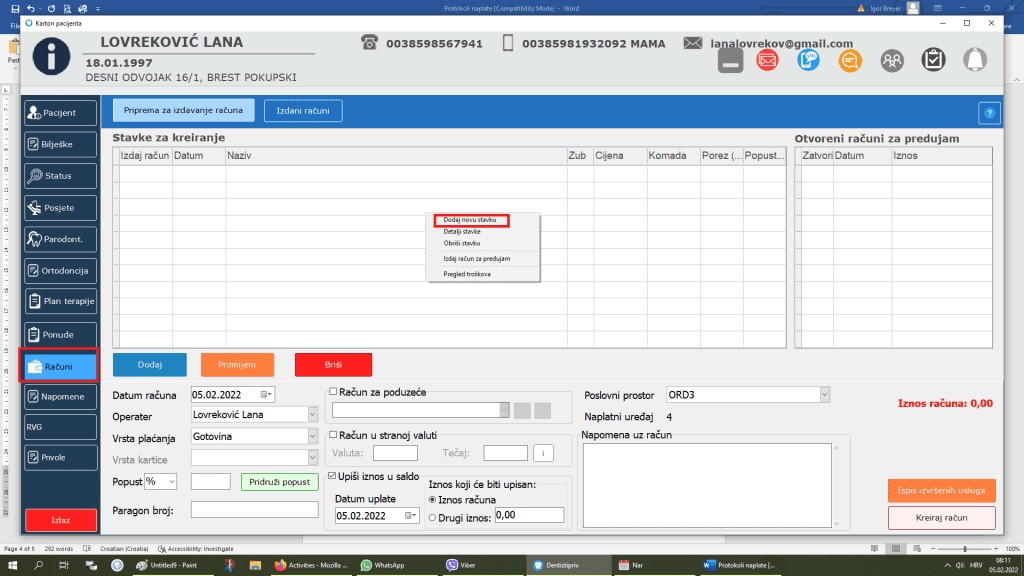Click the exchange rate info icon

543,453
